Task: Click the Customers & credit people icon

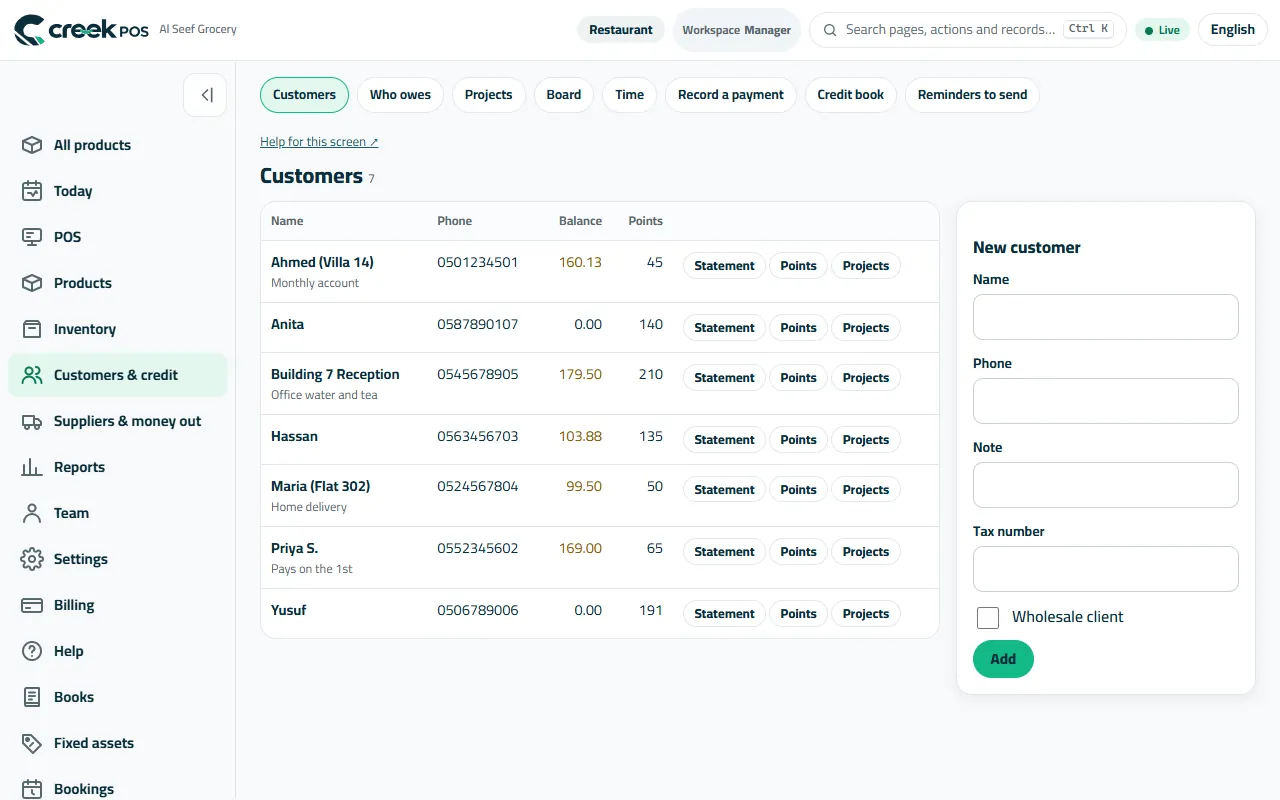Action: tap(32, 375)
